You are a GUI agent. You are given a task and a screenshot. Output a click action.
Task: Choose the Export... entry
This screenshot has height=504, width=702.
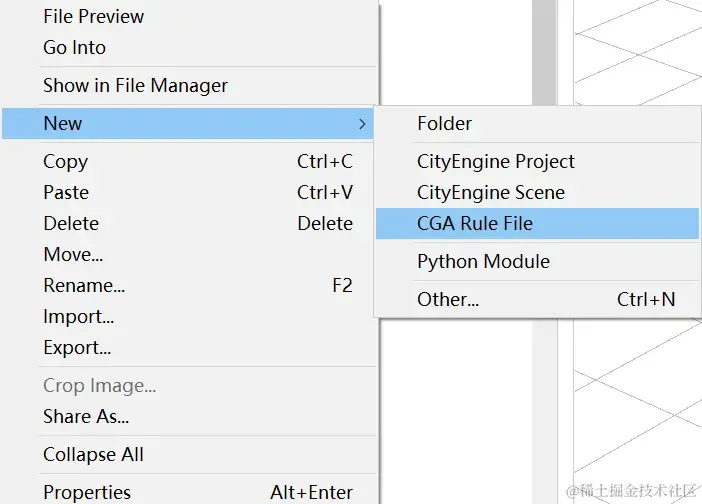tap(77, 348)
